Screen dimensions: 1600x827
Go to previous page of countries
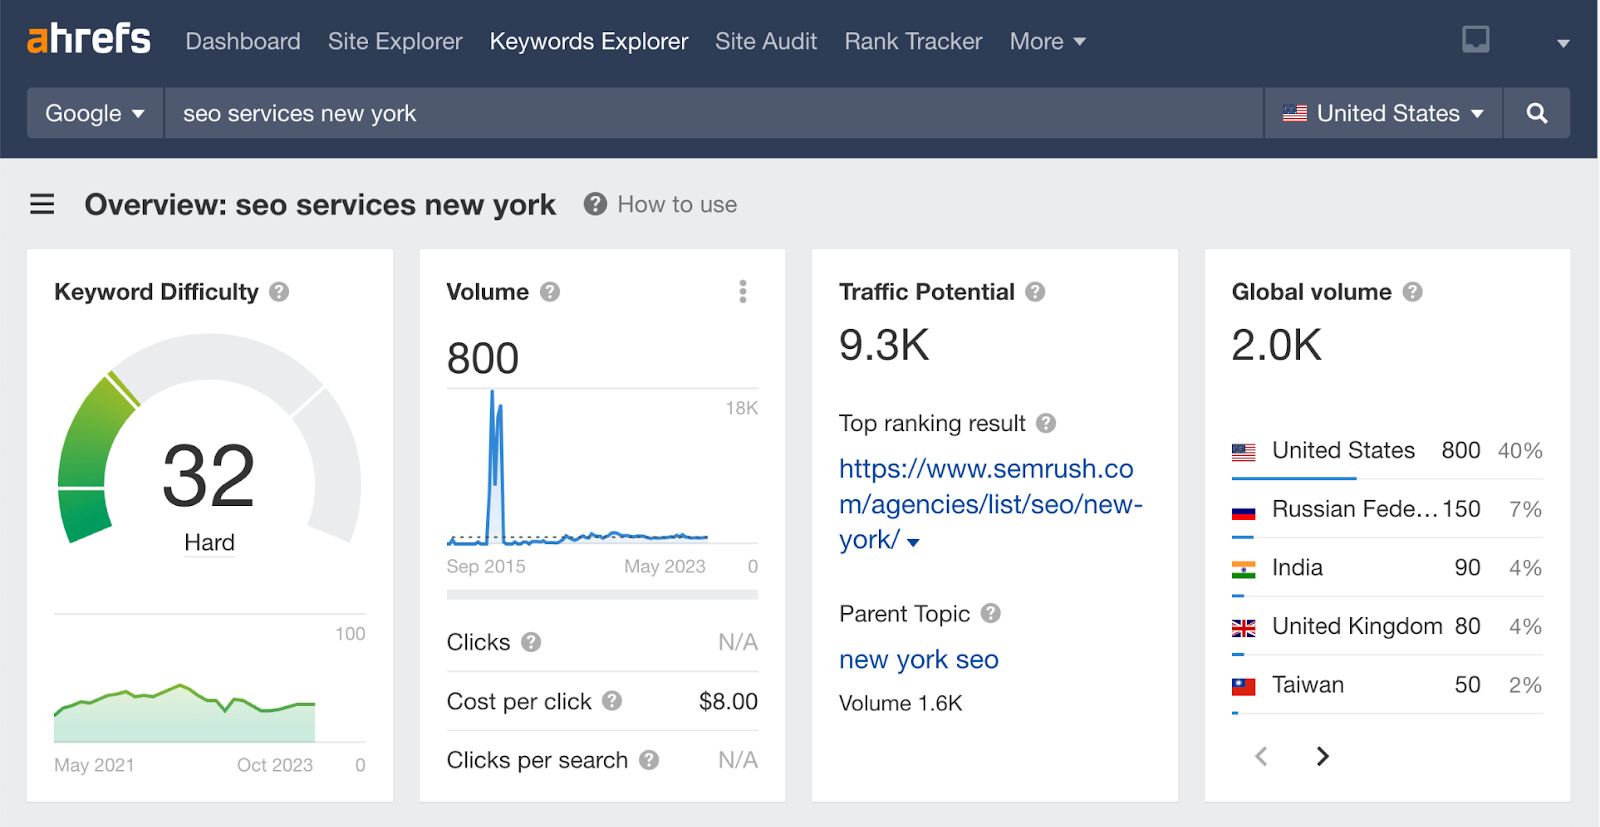click(1261, 756)
